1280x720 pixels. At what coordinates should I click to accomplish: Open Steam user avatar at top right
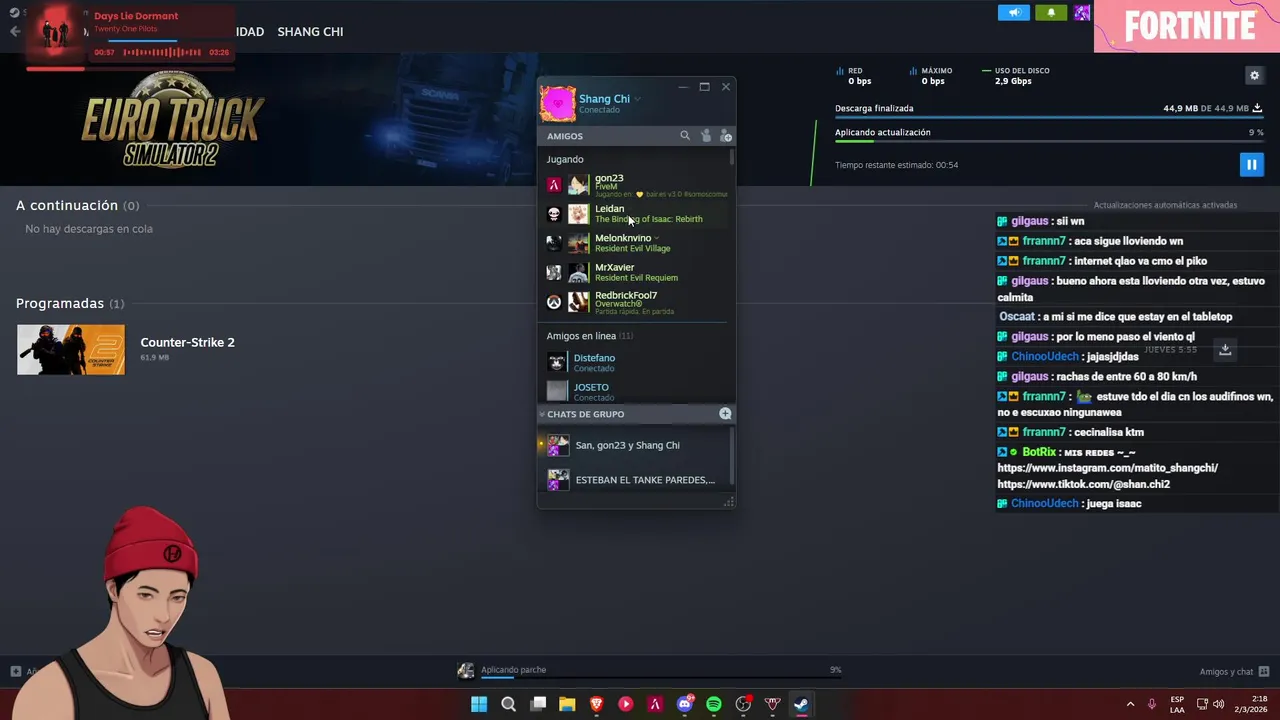(x=1082, y=13)
